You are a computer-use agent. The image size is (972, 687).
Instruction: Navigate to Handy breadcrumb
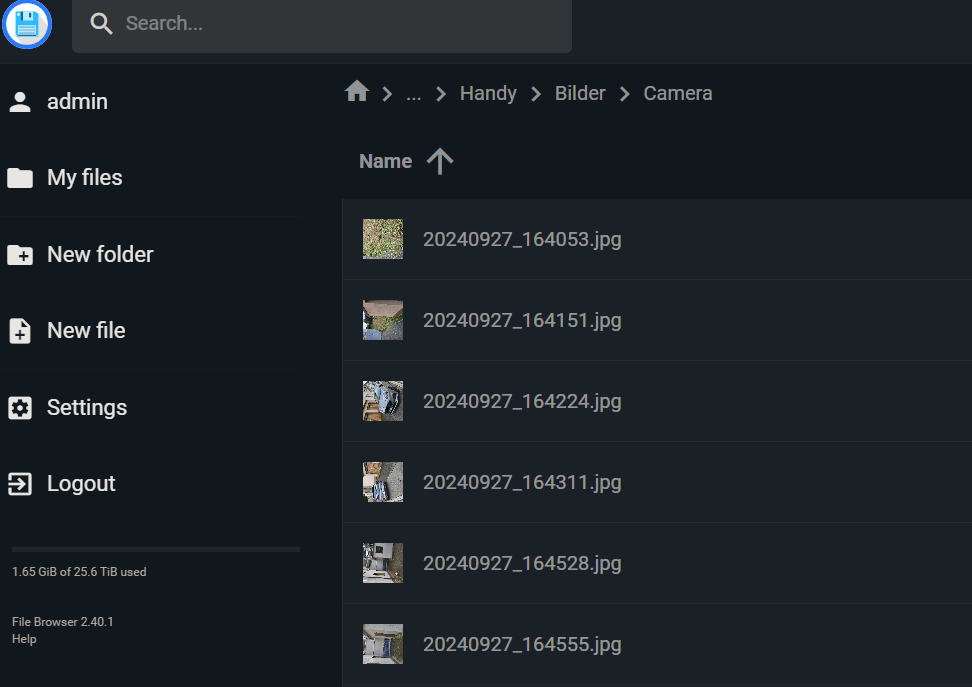coord(488,93)
